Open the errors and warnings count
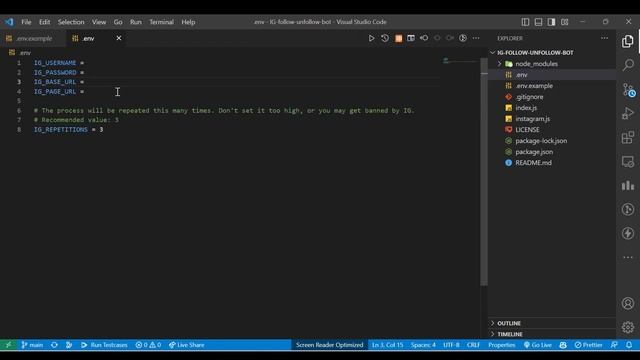Screen dimensions: 640x360 point(148,345)
